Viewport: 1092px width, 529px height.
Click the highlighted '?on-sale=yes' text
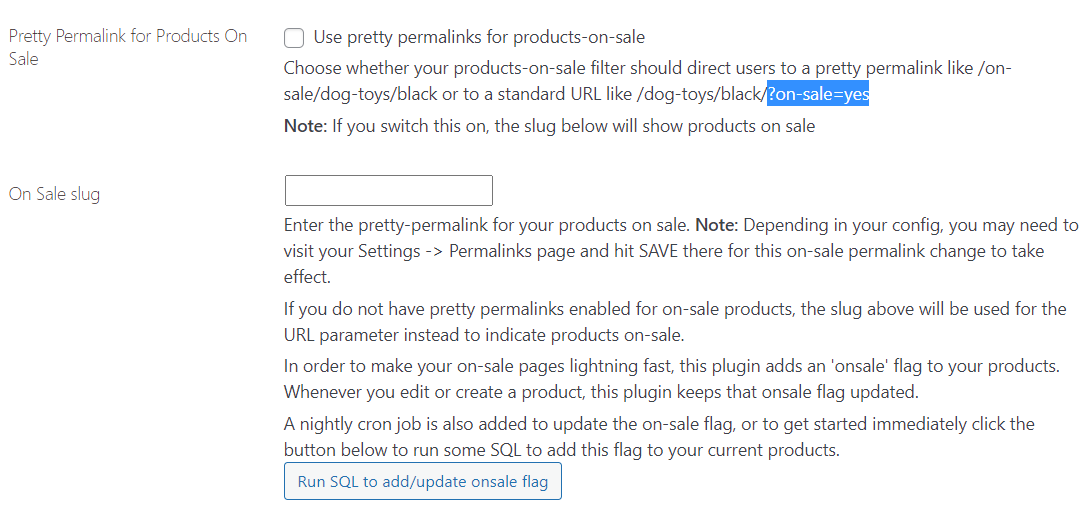(818, 94)
